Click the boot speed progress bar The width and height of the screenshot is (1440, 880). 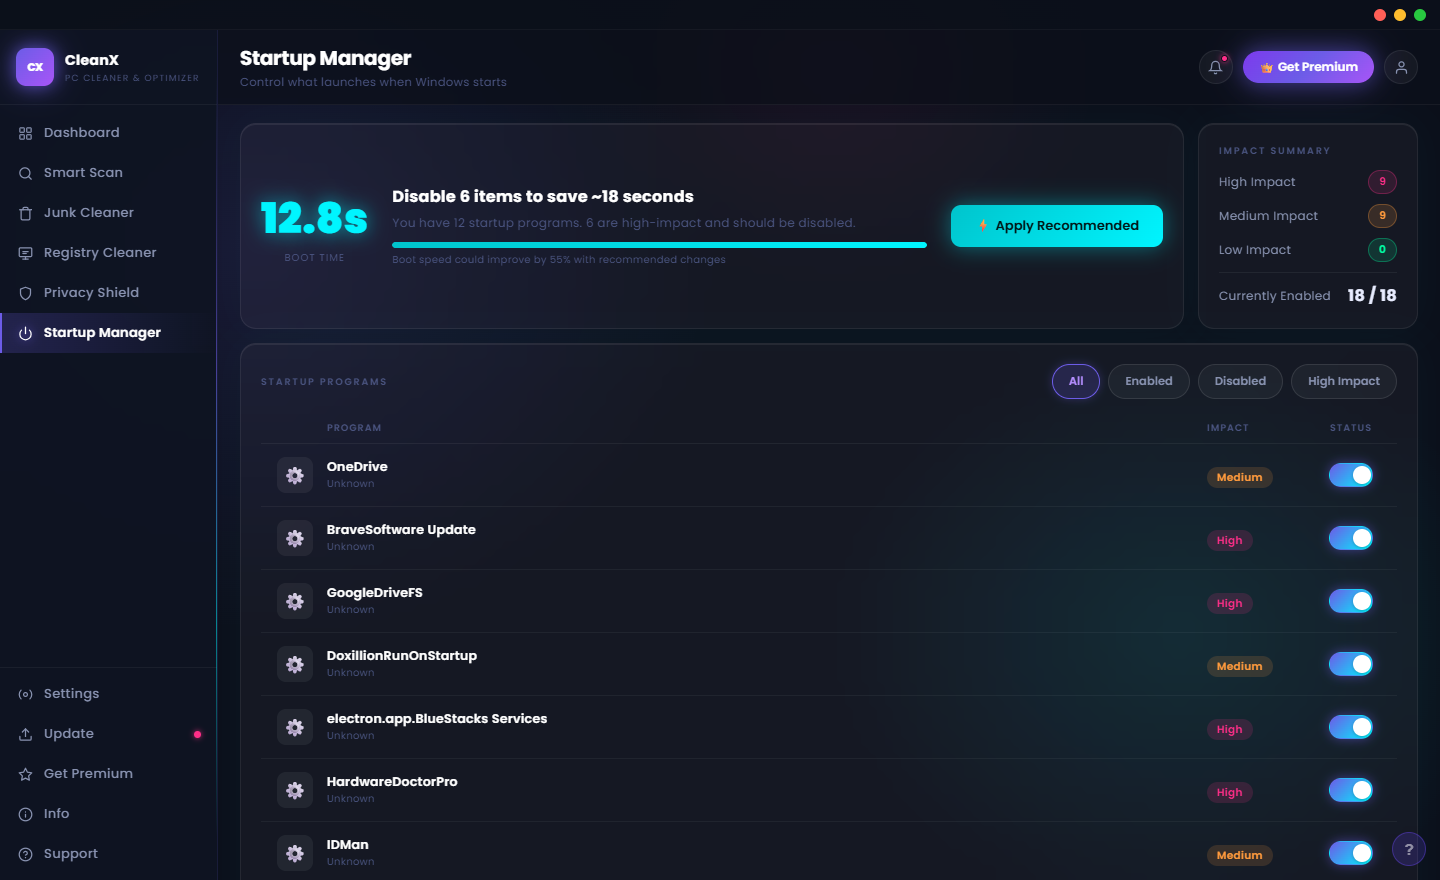[659, 245]
